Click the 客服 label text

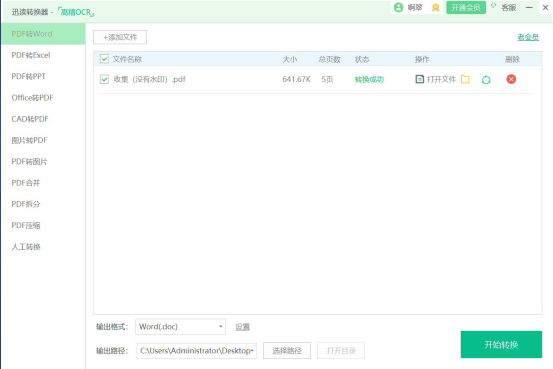(509, 7)
